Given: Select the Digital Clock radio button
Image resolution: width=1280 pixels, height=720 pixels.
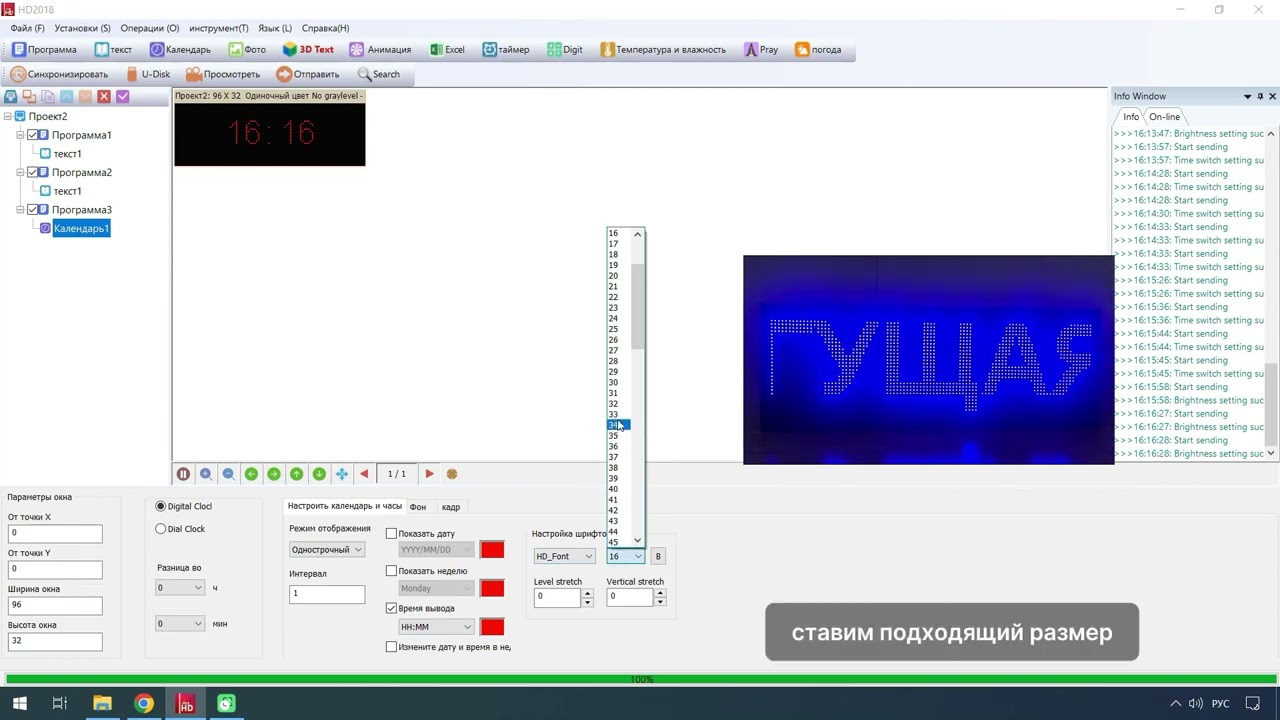Looking at the screenshot, I should pyautogui.click(x=161, y=507).
